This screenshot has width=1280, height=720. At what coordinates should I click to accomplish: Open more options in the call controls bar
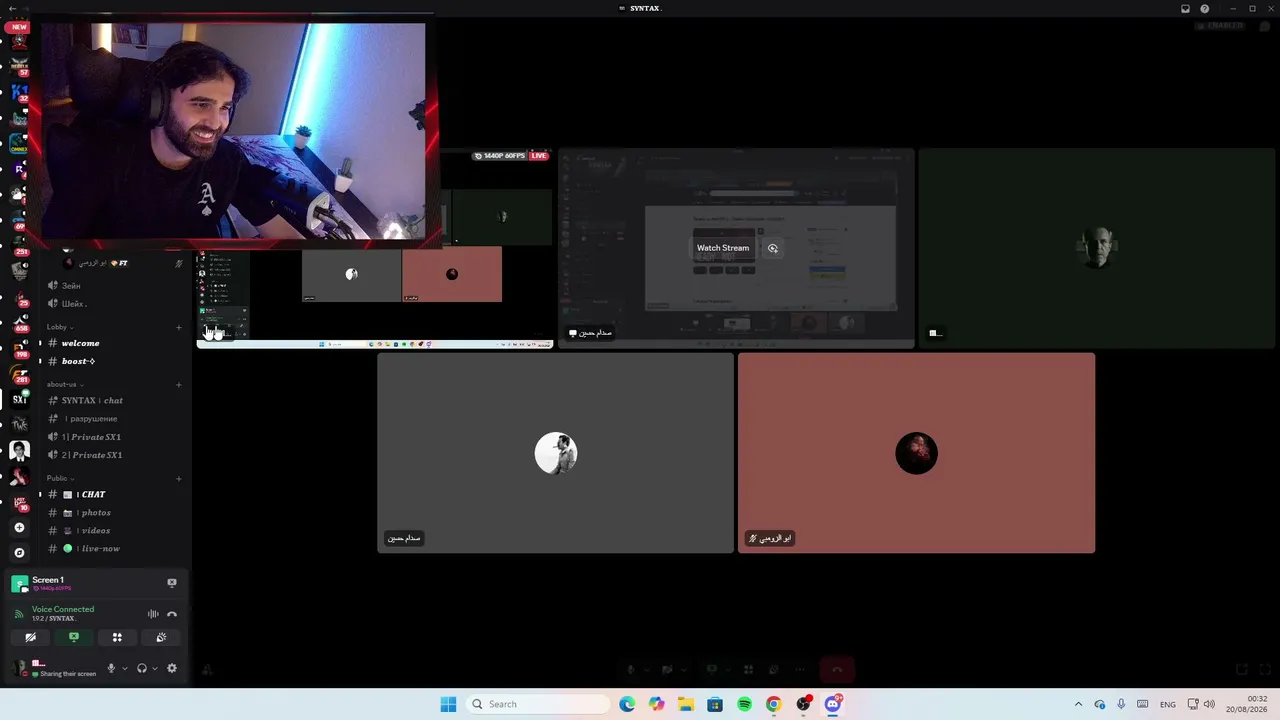(x=800, y=669)
